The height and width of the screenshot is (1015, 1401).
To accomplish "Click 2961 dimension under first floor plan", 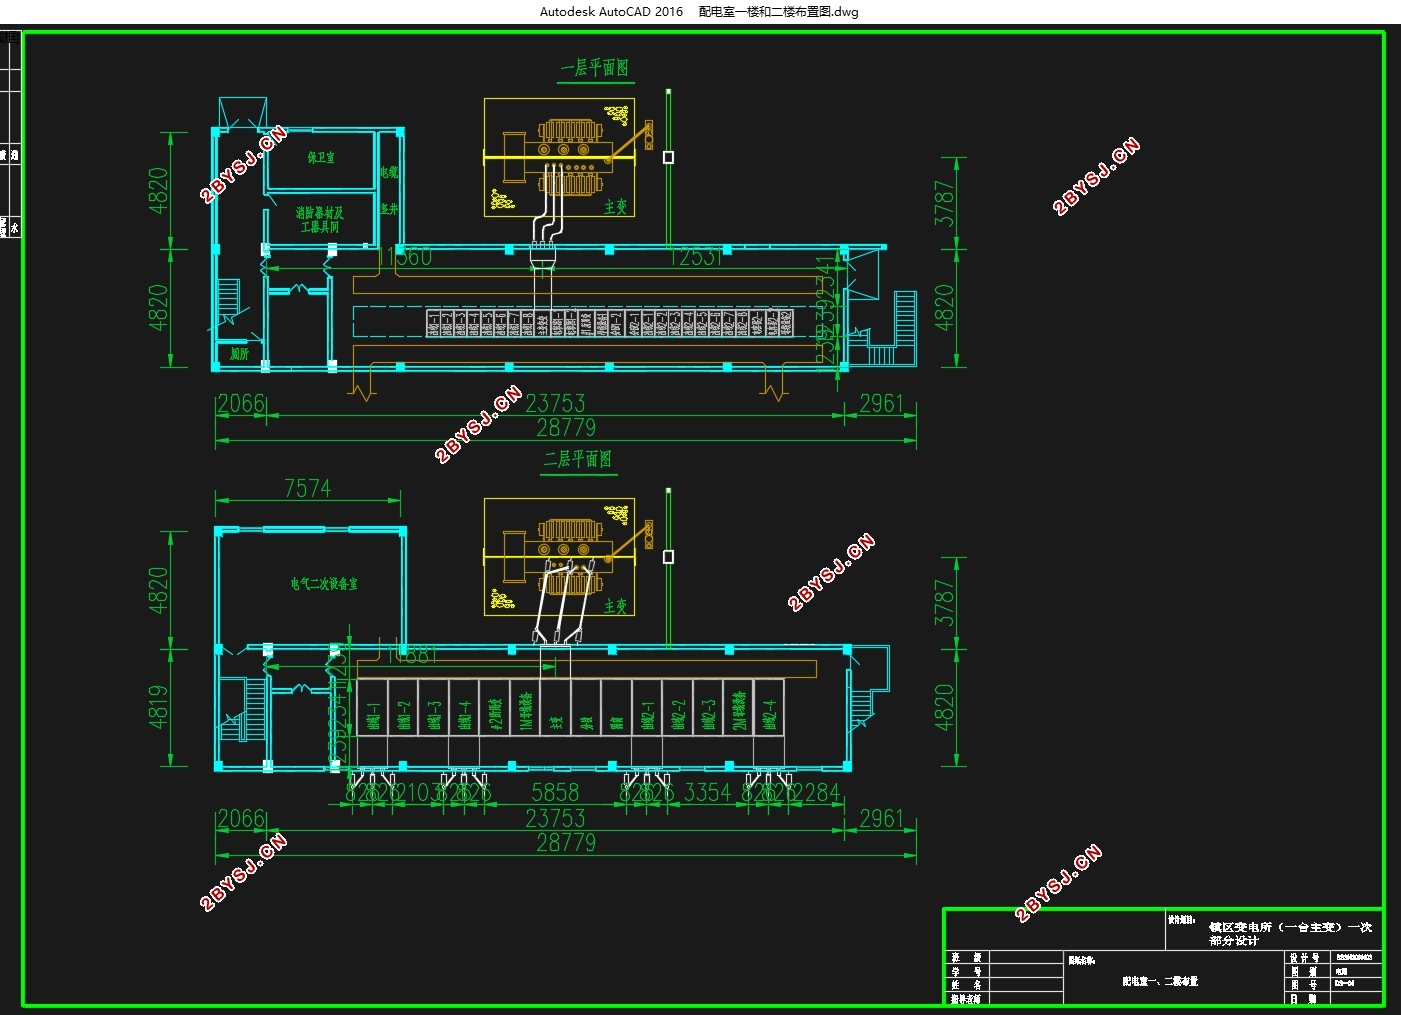I will coord(881,403).
